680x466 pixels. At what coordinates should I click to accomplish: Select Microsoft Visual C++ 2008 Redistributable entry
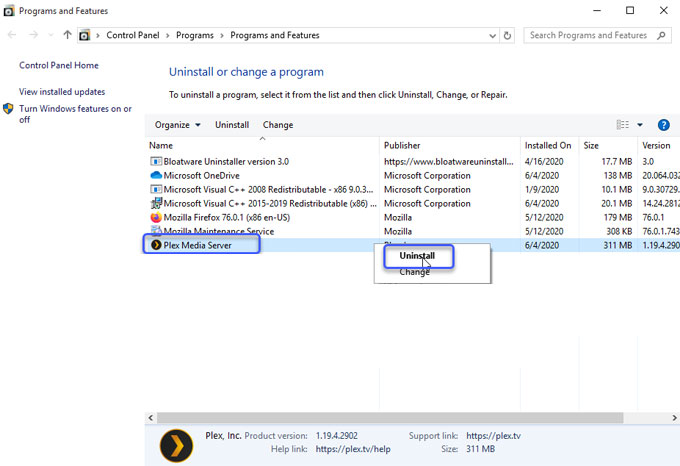click(x=268, y=189)
